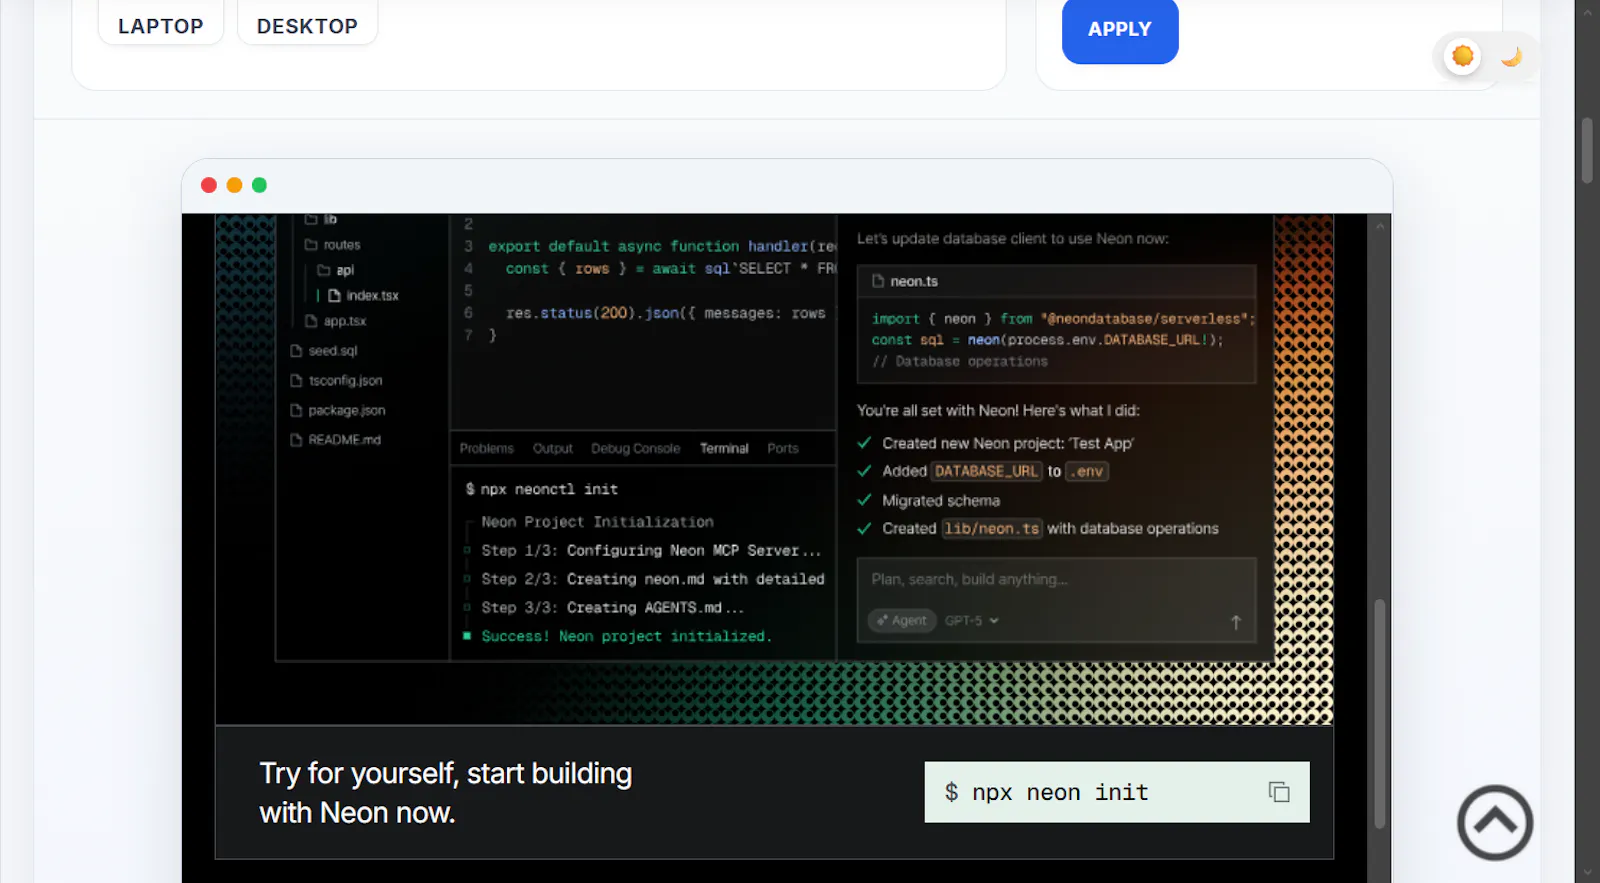Select README.md in file tree

[336, 440]
